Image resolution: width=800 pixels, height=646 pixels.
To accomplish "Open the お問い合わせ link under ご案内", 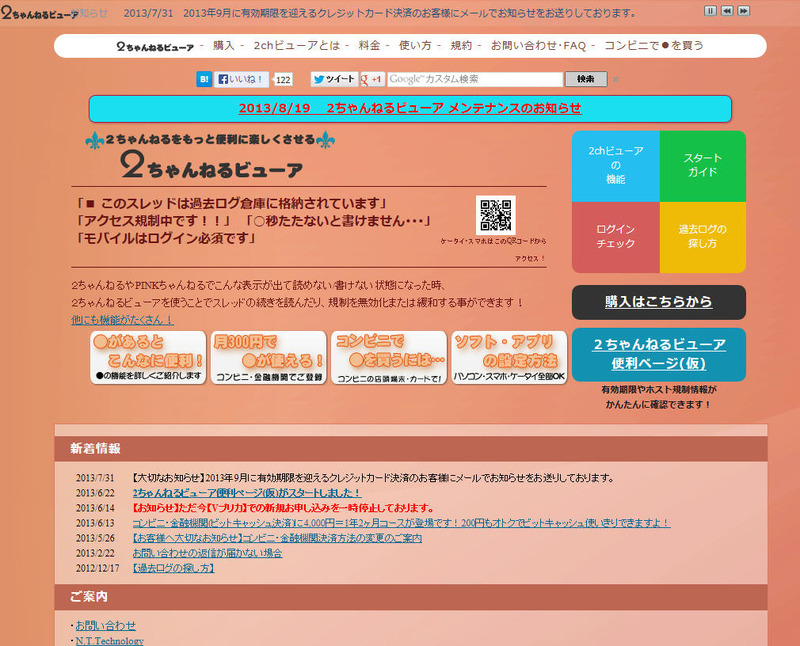I will click(105, 626).
